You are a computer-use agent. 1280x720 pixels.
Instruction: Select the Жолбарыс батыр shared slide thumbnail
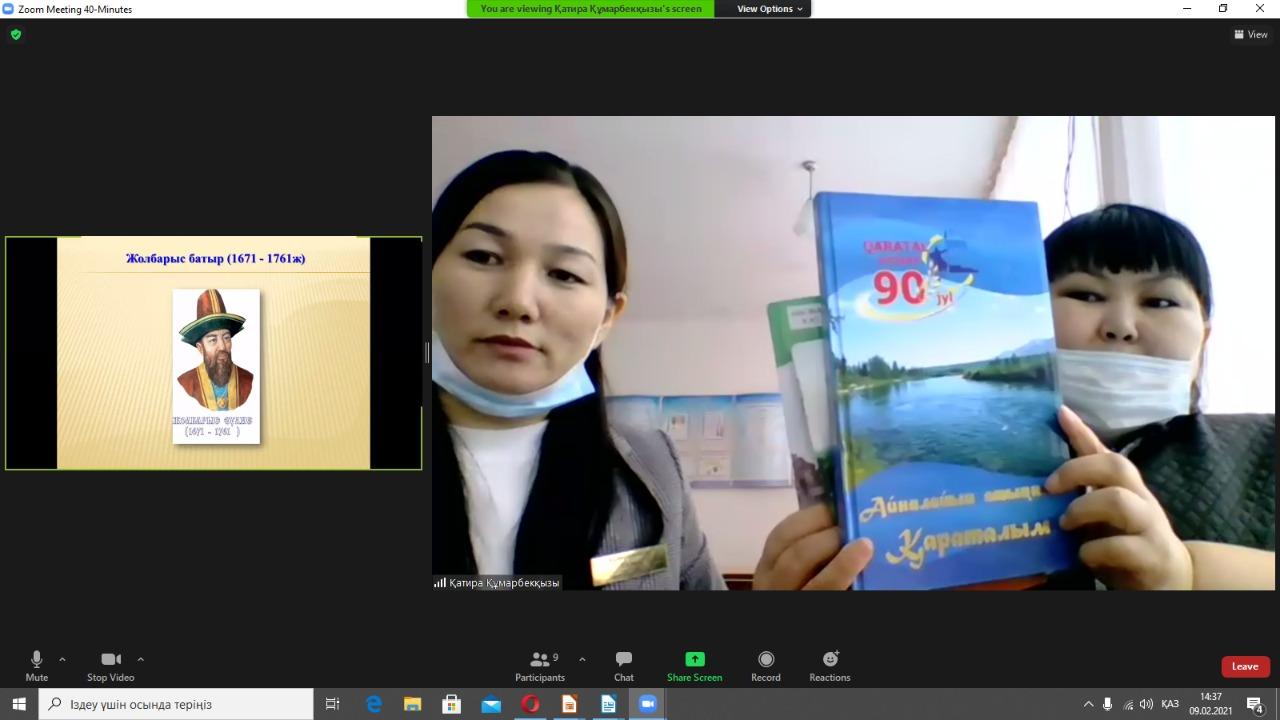pos(213,353)
